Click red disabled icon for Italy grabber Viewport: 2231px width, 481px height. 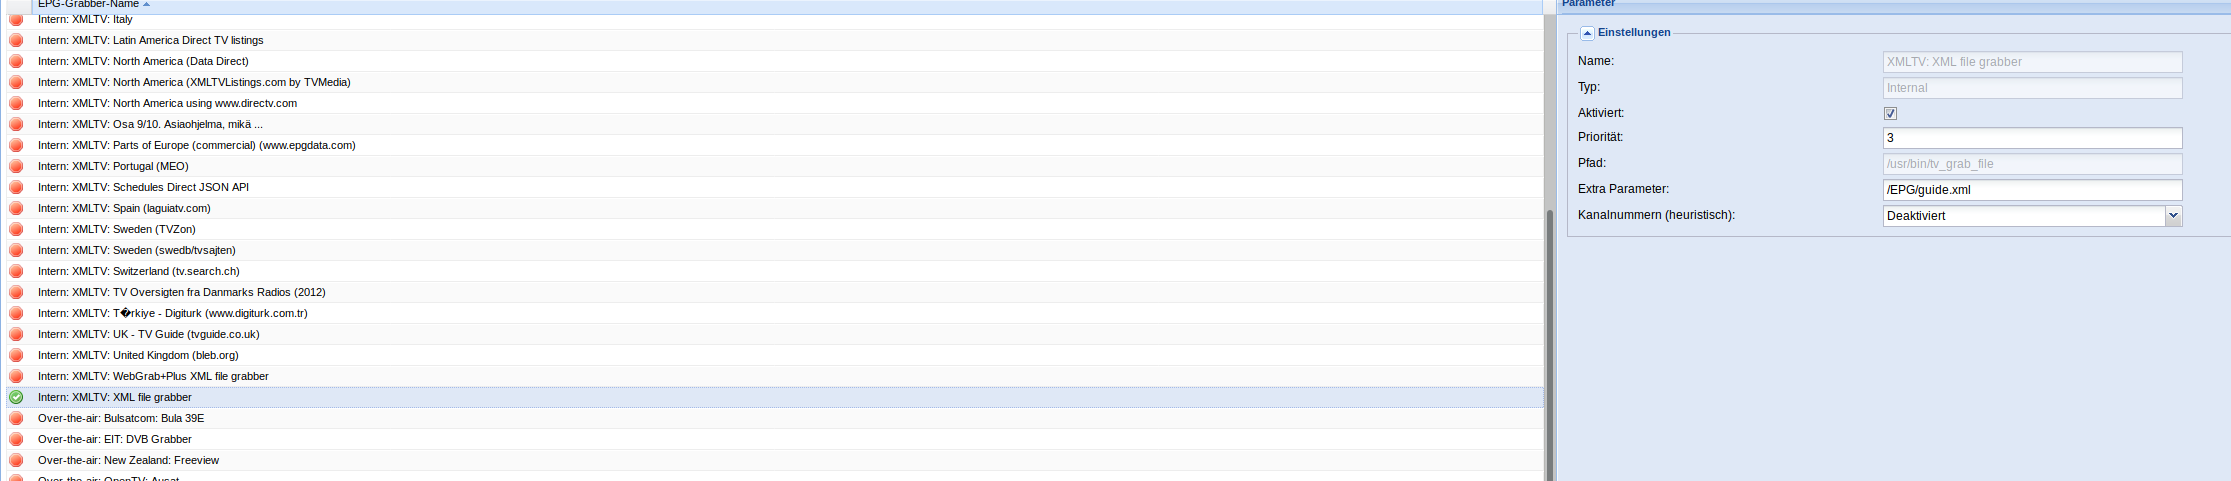click(16, 19)
